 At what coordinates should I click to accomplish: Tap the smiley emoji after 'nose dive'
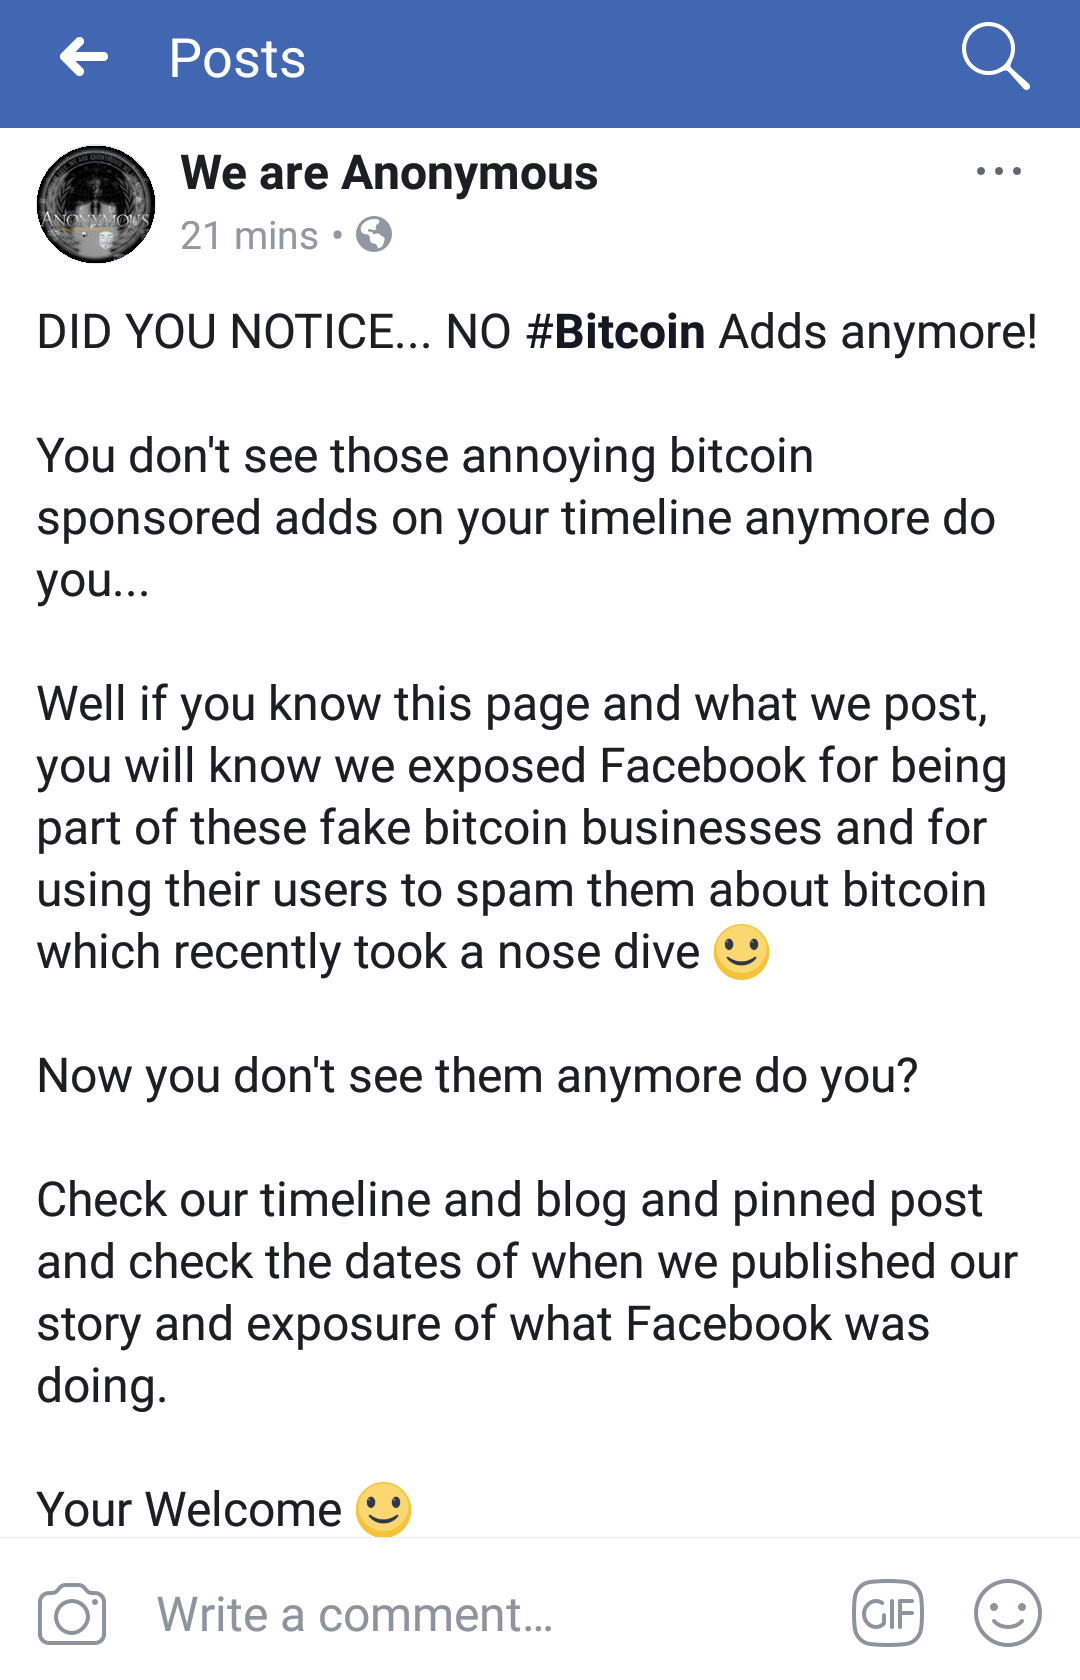740,954
